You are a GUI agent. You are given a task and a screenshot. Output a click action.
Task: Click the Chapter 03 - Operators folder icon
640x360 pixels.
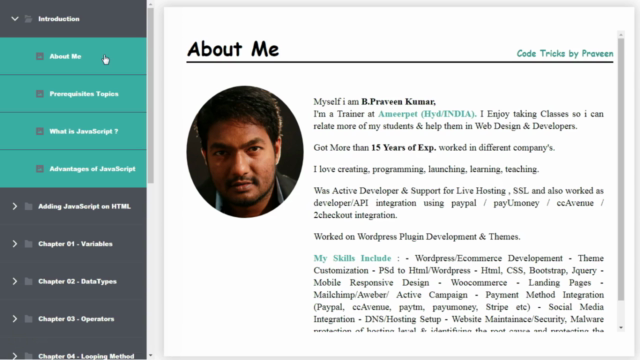click(x=29, y=319)
